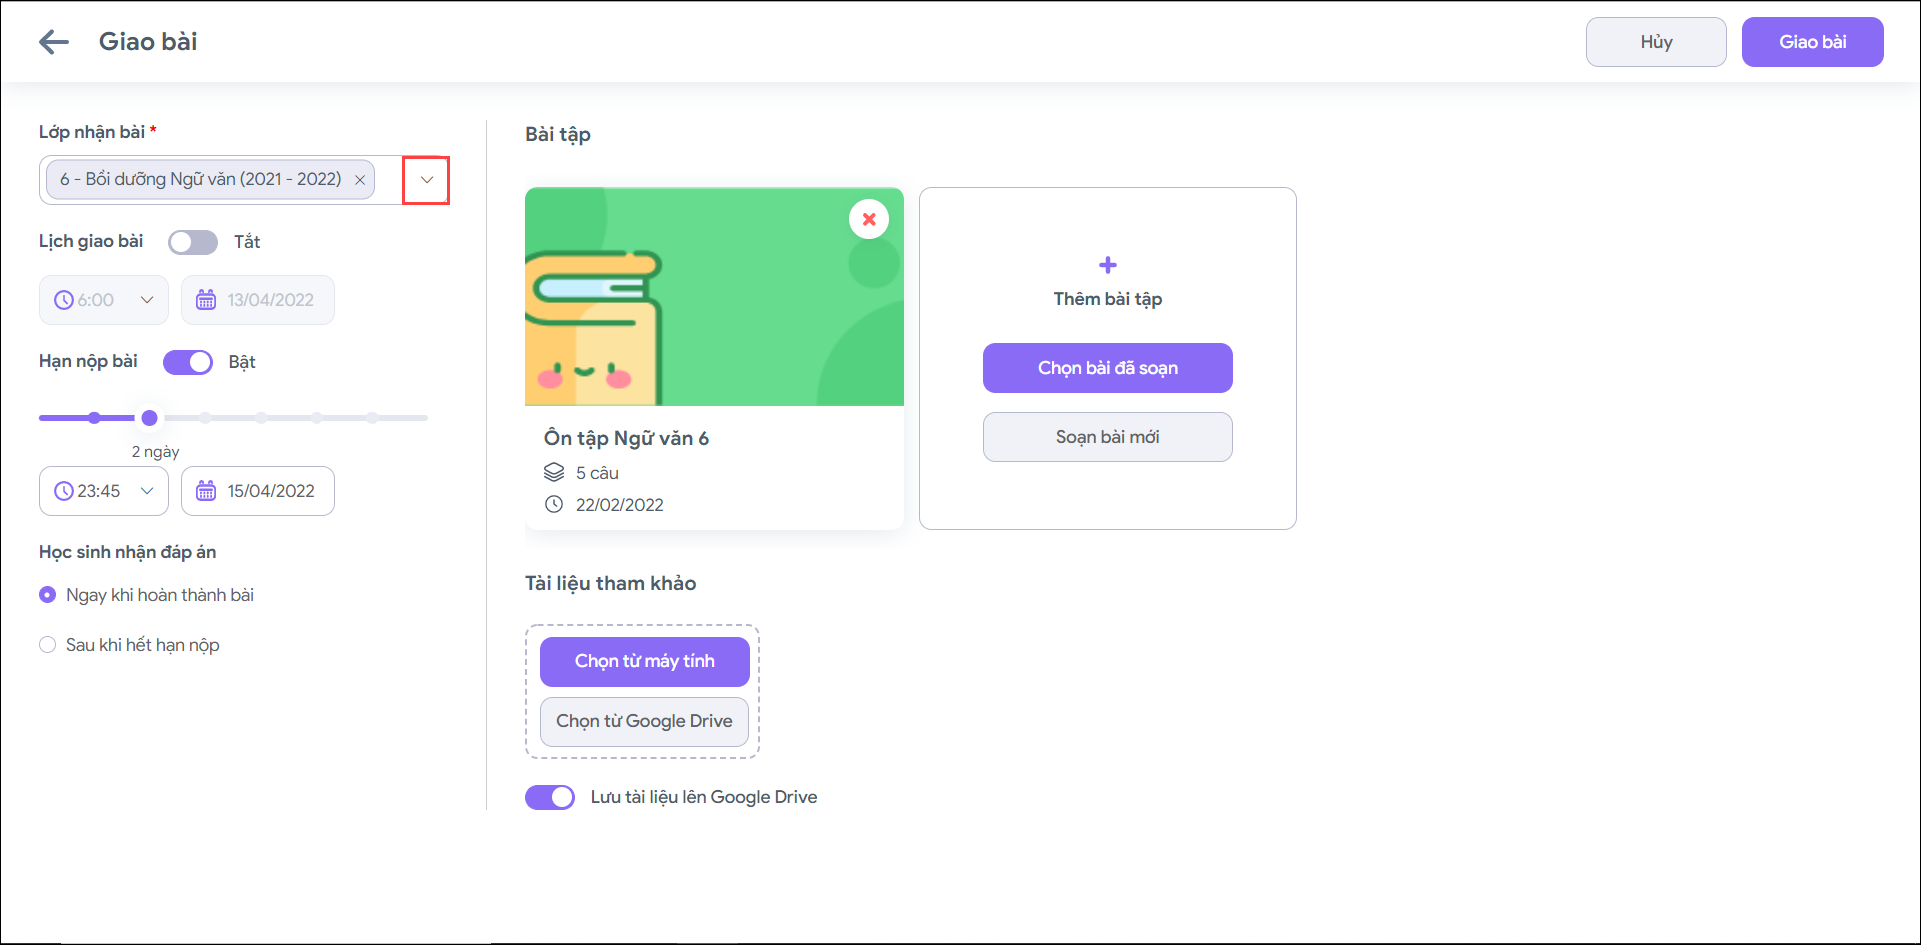Screen dimensions: 1921x945
Task: Open the Ôn tập Ngữ văn 6 thumbnail
Action: [714, 297]
